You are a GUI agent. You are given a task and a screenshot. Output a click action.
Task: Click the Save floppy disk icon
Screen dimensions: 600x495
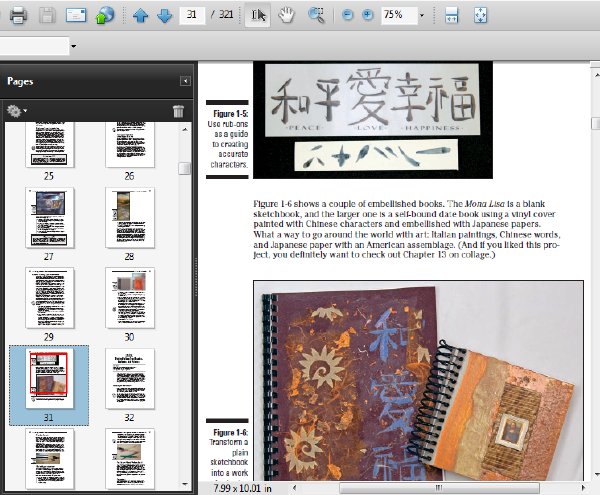[x=47, y=15]
